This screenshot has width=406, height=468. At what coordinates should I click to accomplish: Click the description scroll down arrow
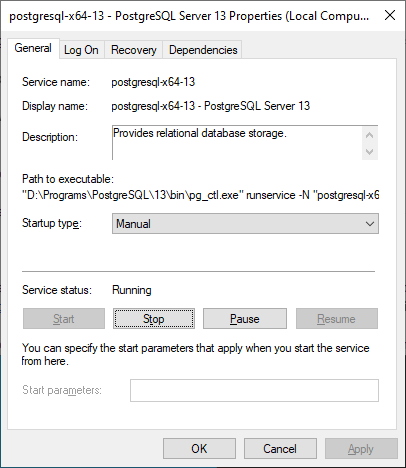pos(370,152)
